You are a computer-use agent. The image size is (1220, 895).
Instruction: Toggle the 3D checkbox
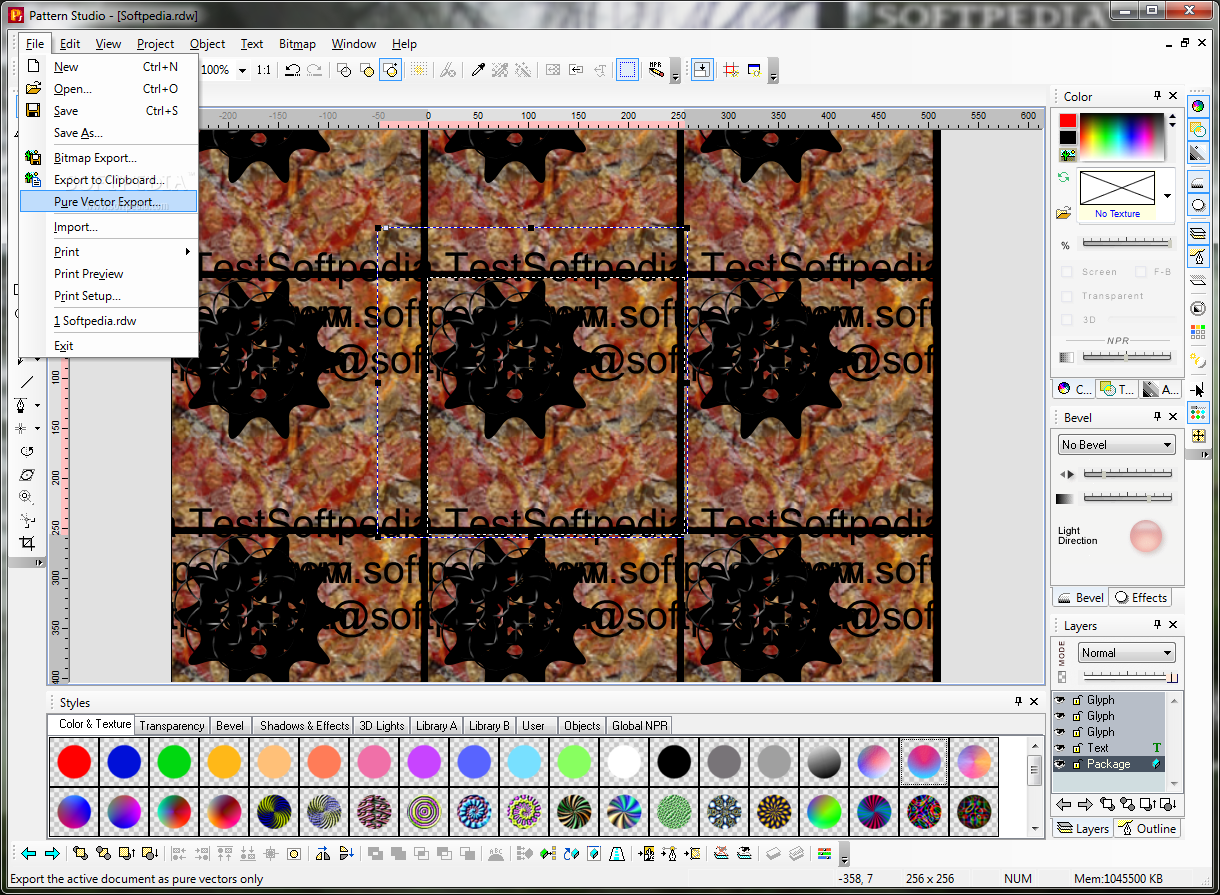tap(1067, 320)
